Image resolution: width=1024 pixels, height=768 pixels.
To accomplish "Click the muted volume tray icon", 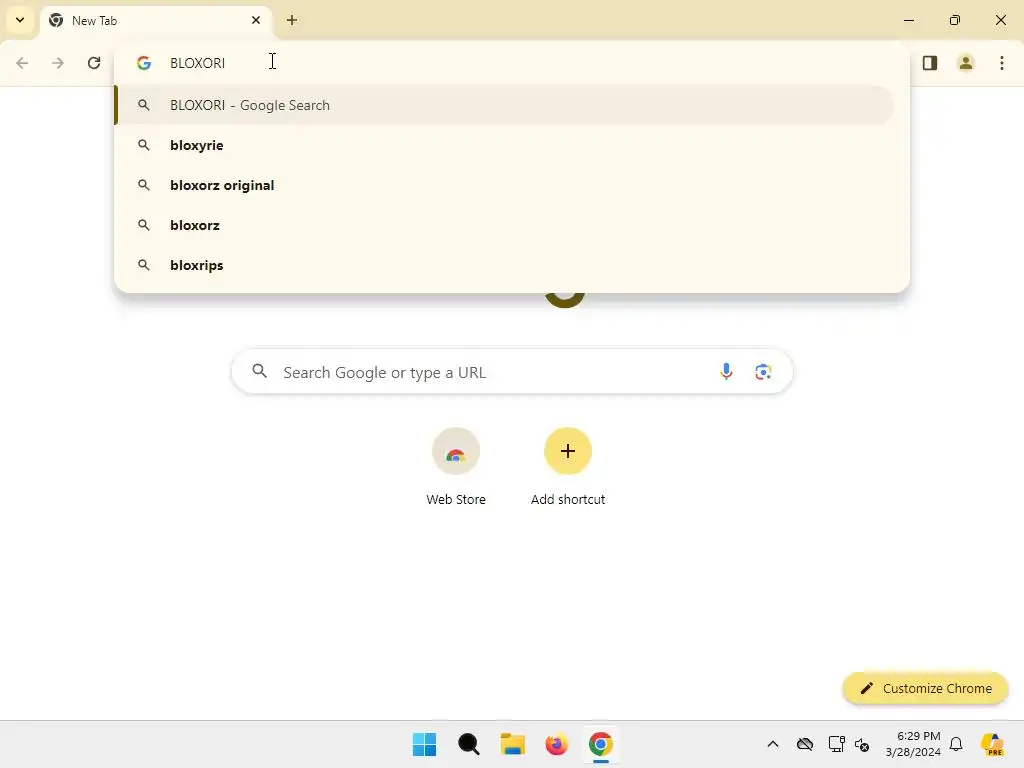I will click(x=862, y=744).
